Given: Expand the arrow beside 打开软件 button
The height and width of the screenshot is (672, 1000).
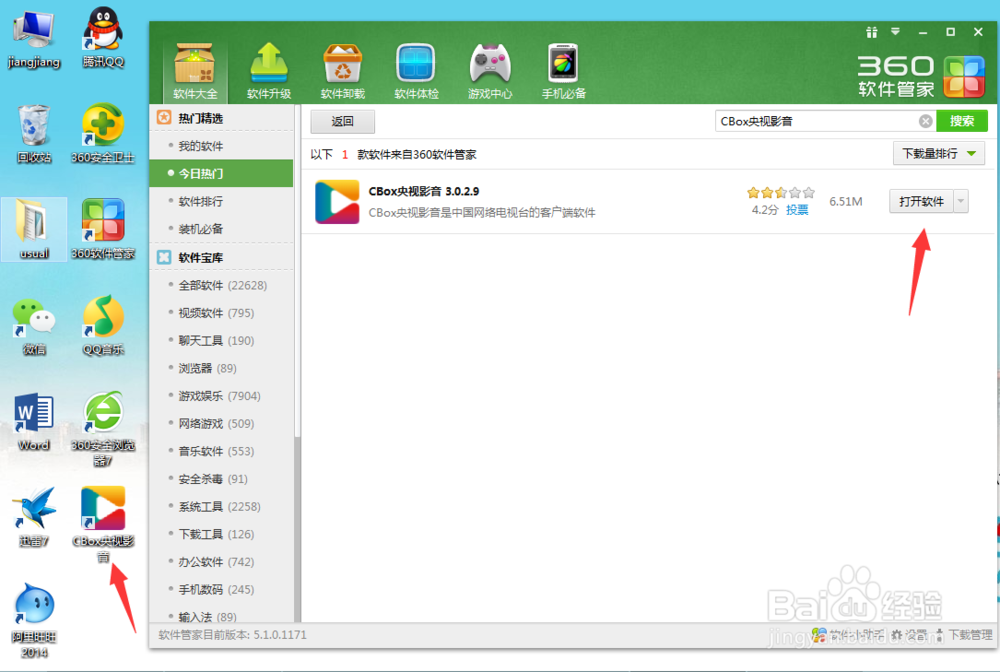Looking at the screenshot, I should coord(960,201).
